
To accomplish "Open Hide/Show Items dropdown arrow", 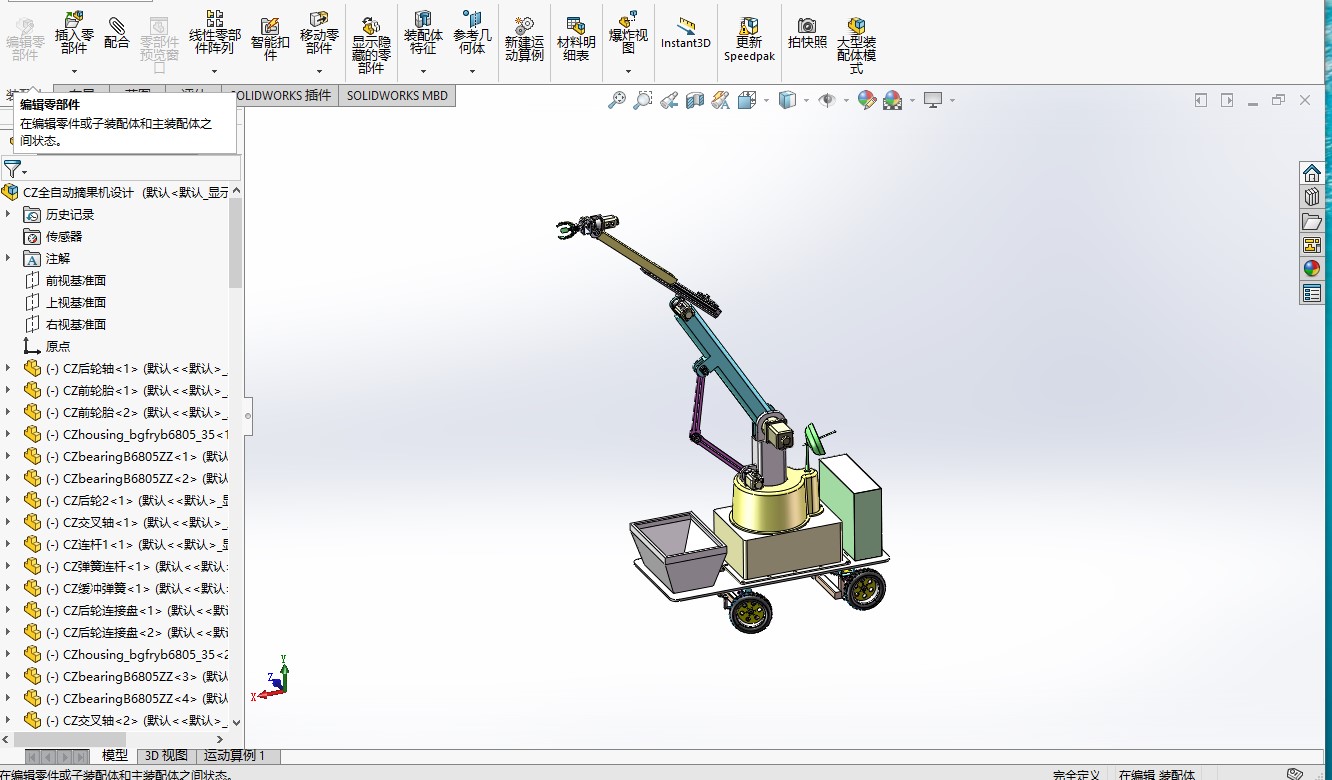I will (x=846, y=100).
